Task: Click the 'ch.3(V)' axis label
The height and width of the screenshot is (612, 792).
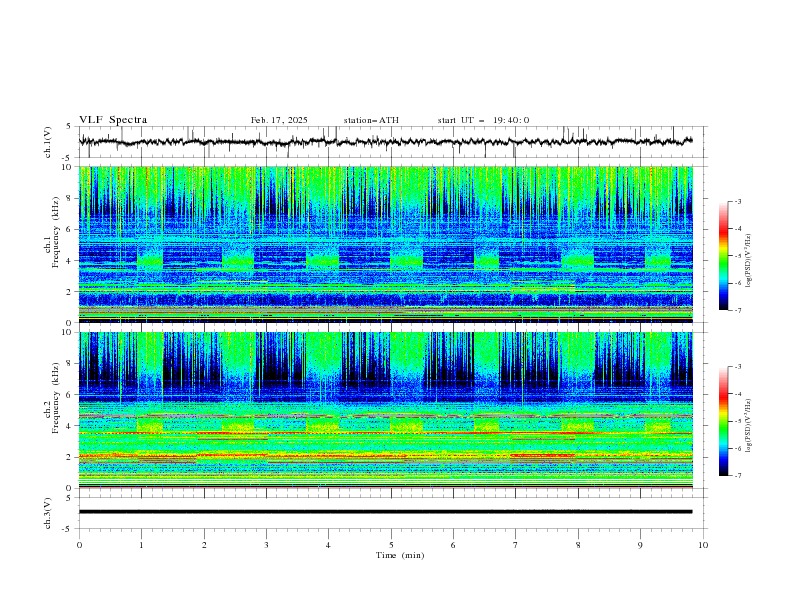Action: (48, 514)
